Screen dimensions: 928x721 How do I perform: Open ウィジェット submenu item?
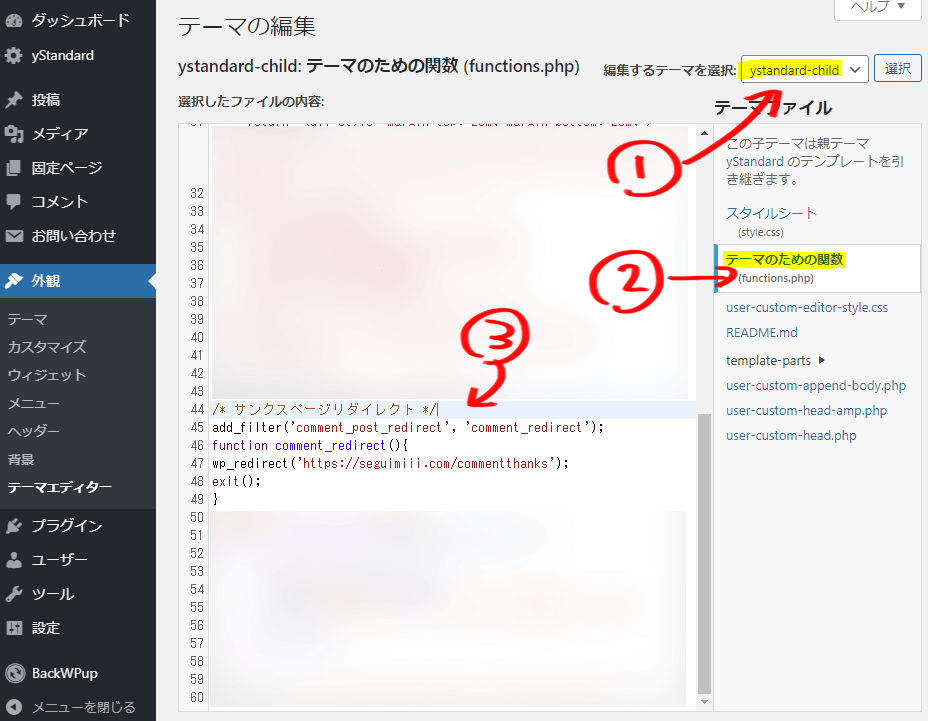pyautogui.click(x=47, y=375)
